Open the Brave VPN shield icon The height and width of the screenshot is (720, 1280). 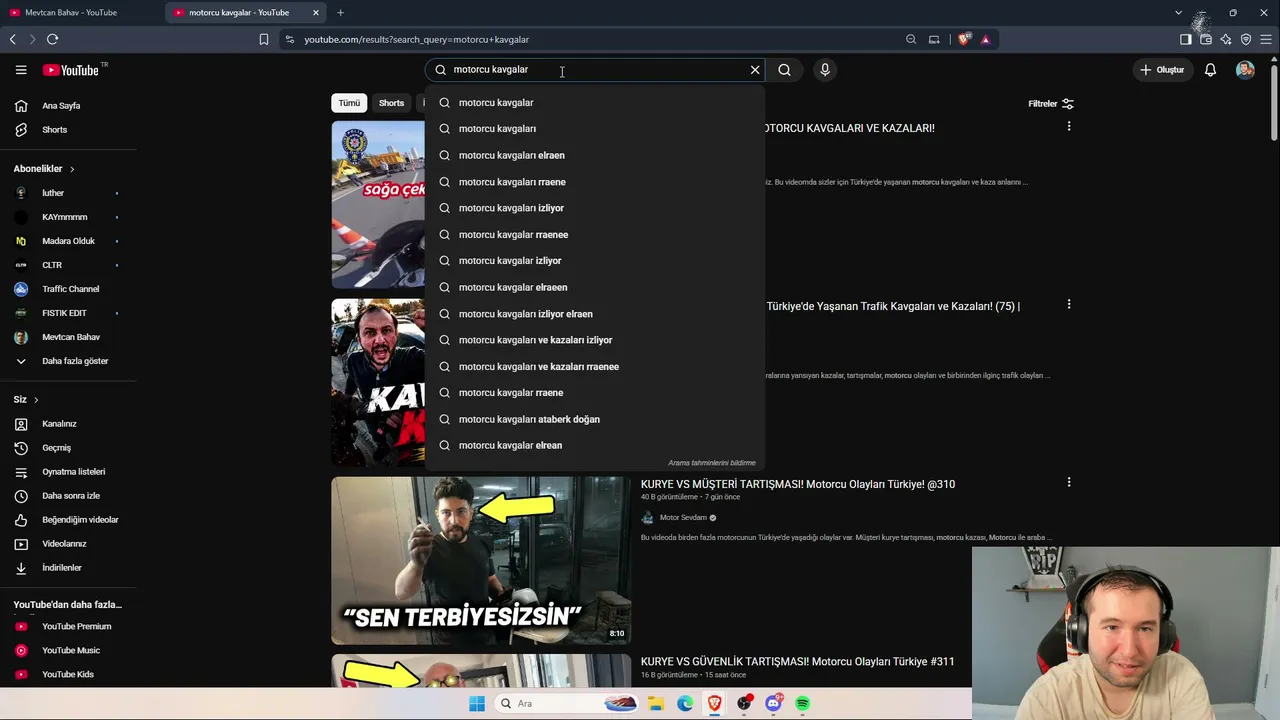tap(1246, 39)
